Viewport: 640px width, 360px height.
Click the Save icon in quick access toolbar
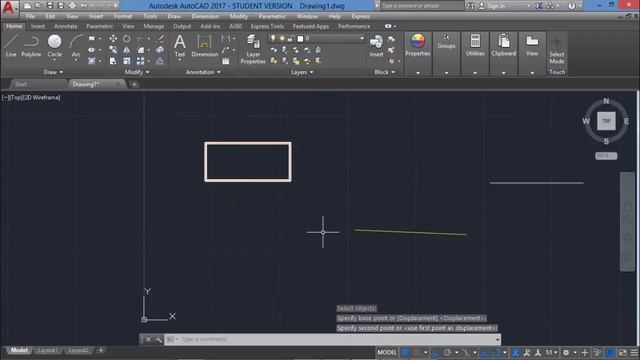click(50, 6)
